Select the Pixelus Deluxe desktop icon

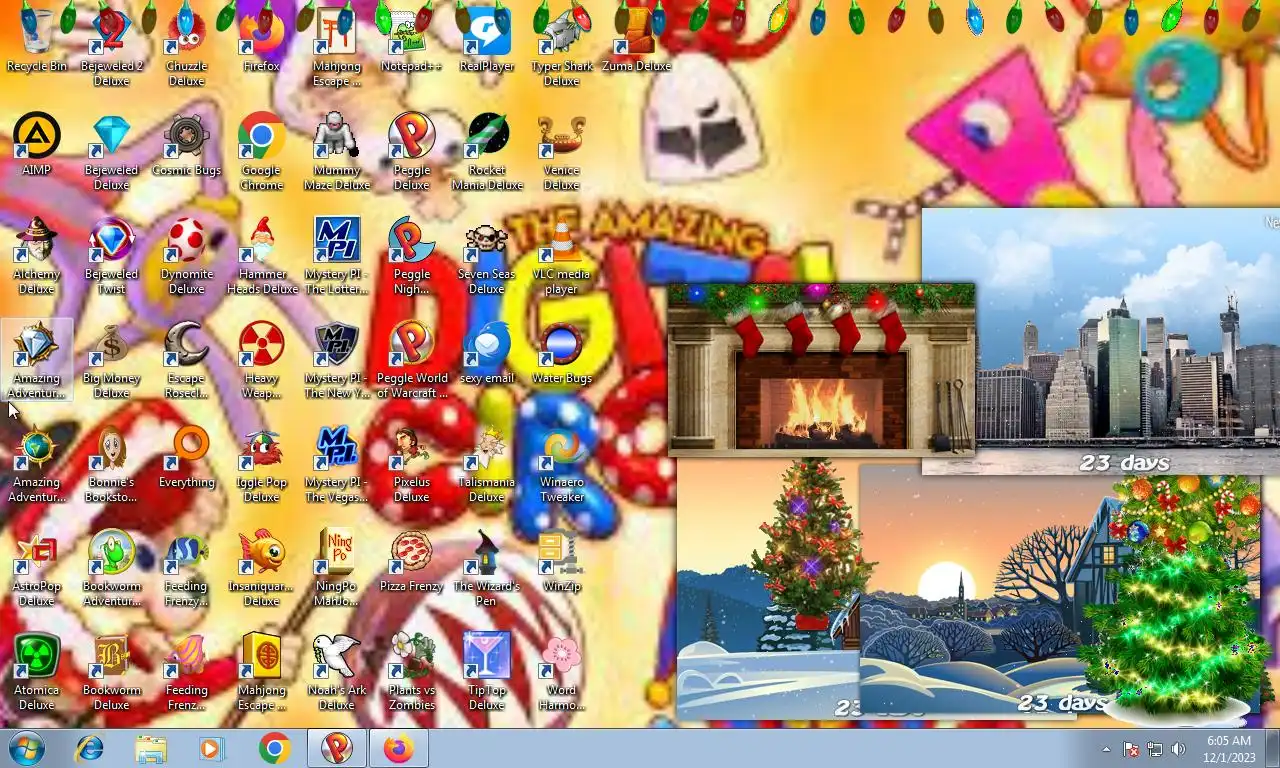(411, 464)
